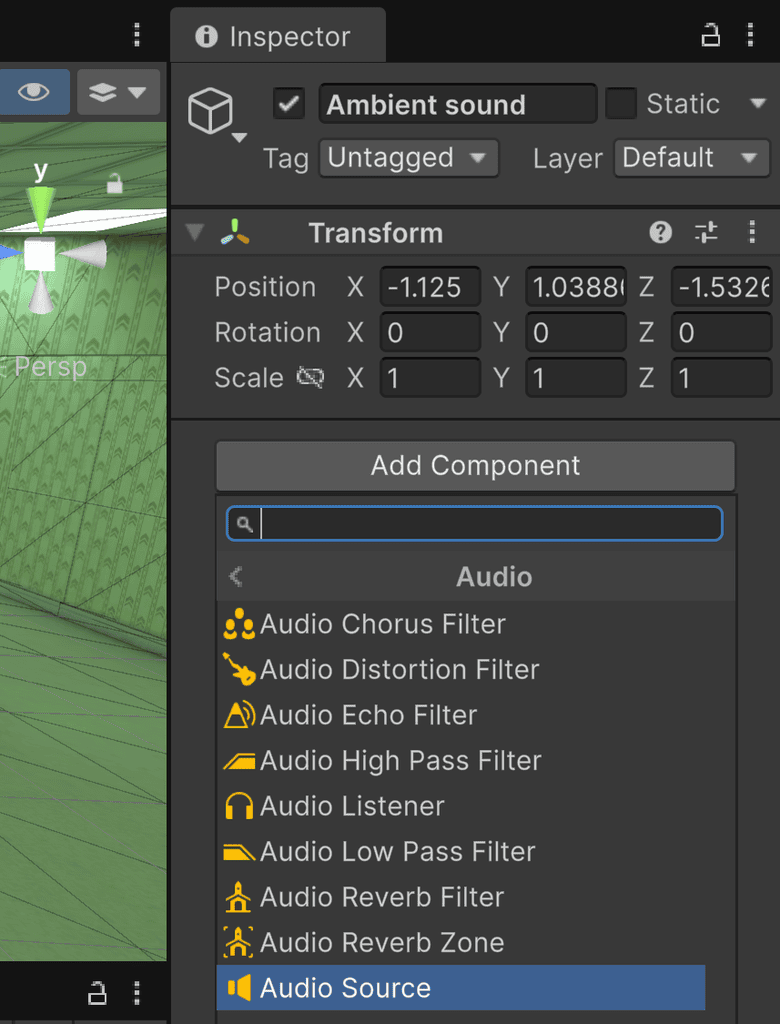Open the Transform component context menu
Viewport: 780px width, 1024px height.
point(752,232)
